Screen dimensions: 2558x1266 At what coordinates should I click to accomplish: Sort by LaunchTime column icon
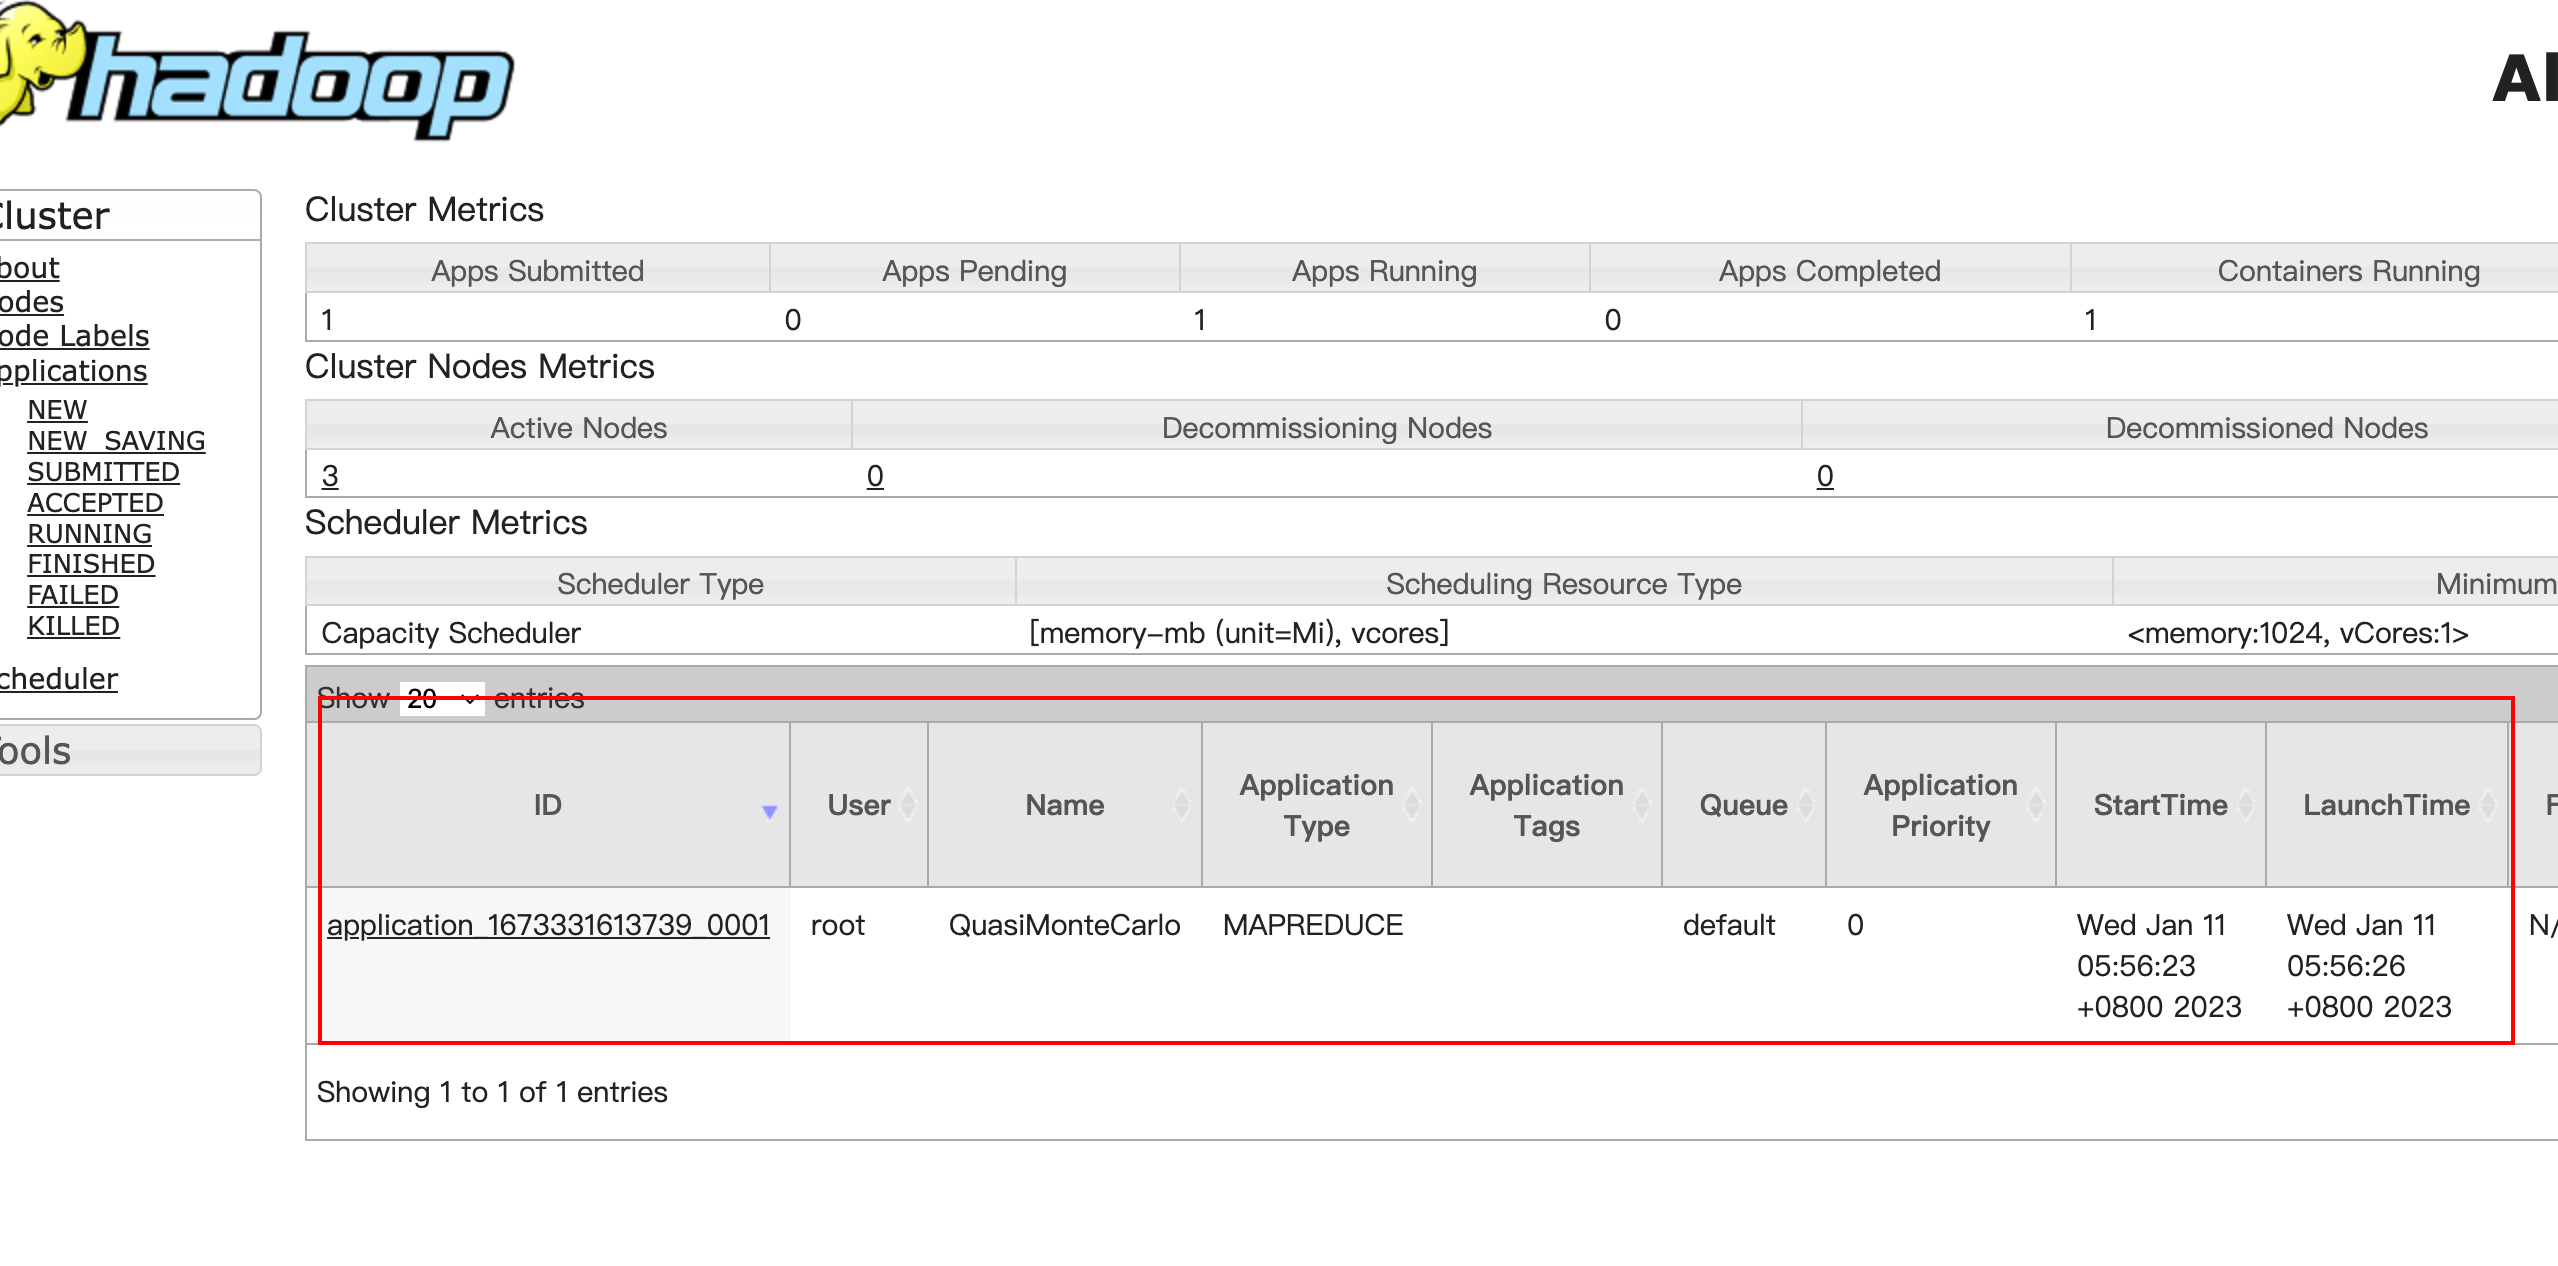(x=2488, y=805)
